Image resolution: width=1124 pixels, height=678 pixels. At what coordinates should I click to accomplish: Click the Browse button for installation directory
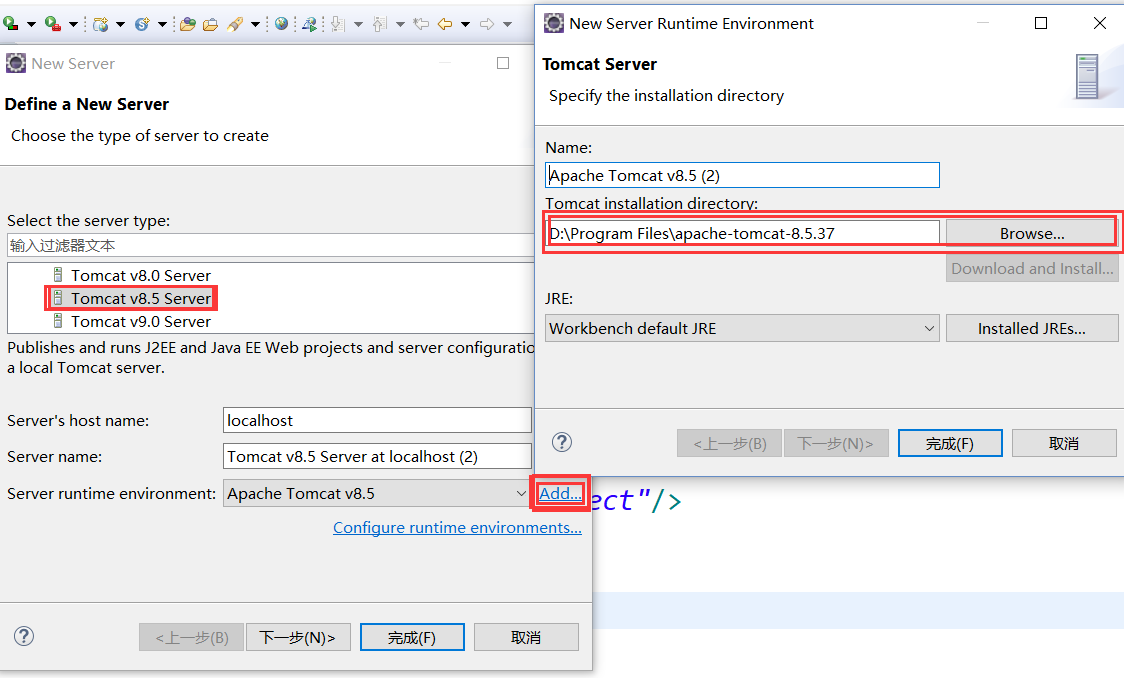(1031, 231)
